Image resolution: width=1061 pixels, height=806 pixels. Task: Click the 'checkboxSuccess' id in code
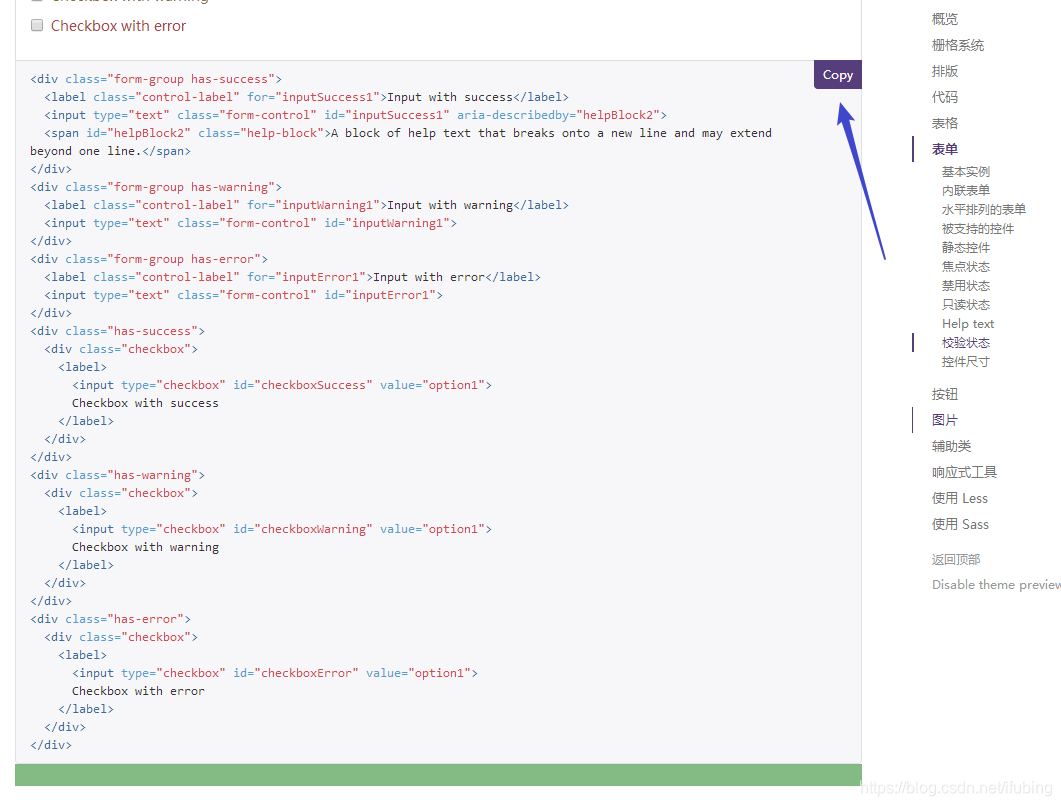313,385
